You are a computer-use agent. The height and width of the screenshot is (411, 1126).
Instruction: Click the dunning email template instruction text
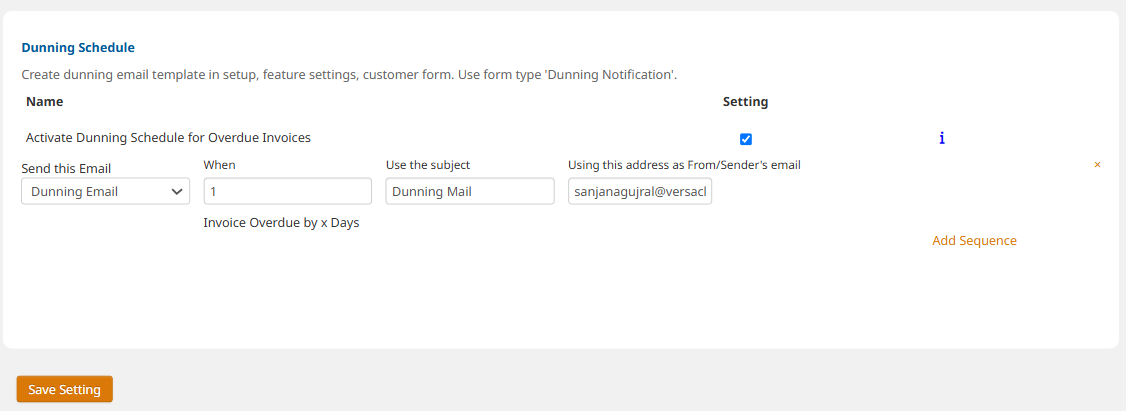(350, 74)
